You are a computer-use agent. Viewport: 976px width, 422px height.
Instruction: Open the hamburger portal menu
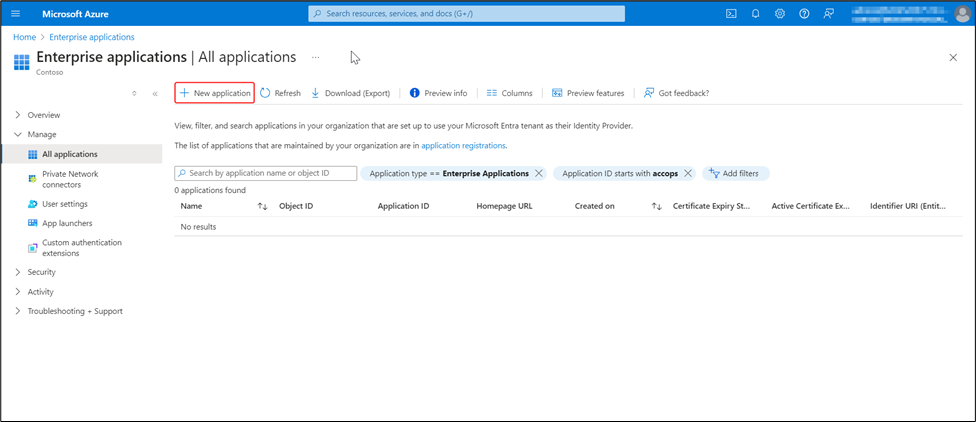point(15,14)
